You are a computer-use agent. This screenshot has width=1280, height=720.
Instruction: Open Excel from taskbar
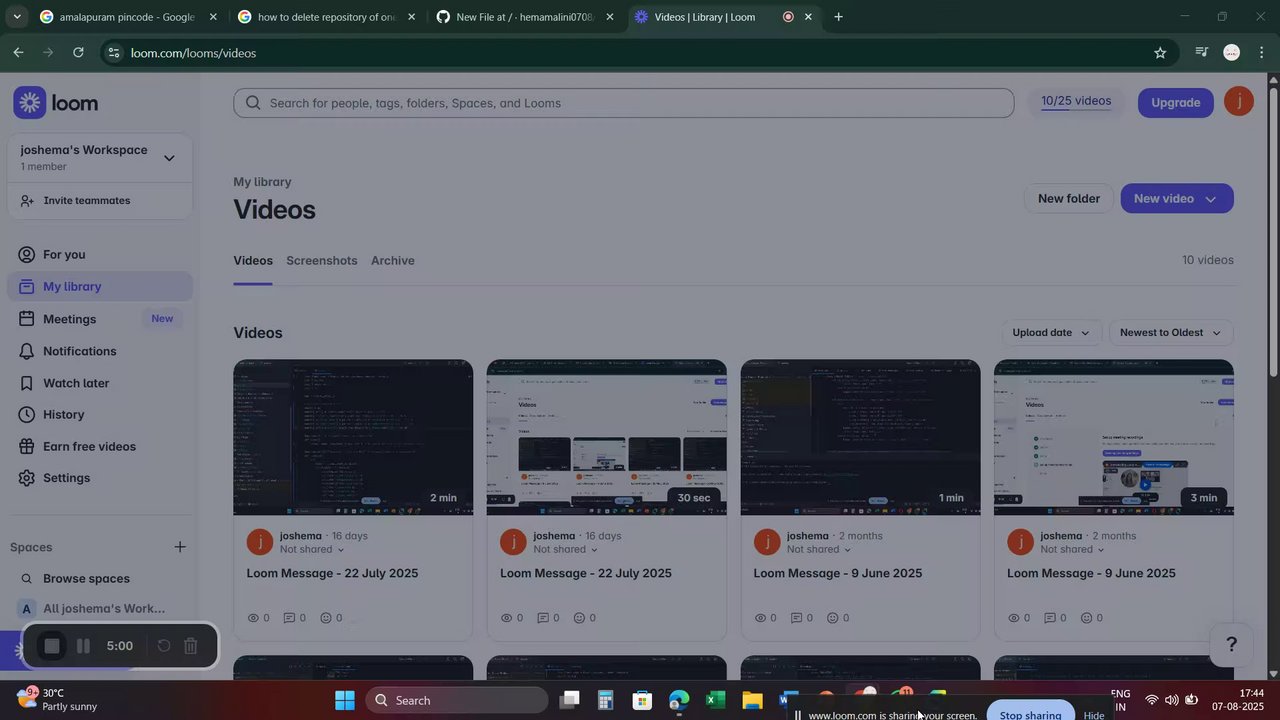(x=715, y=700)
